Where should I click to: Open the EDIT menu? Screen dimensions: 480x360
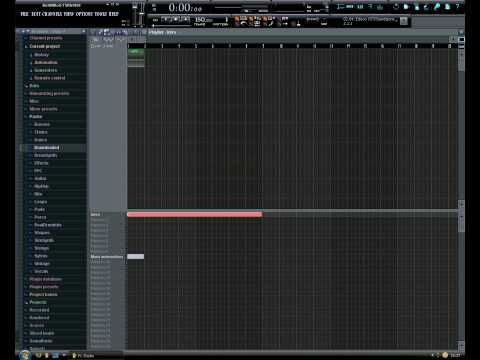coord(36,14)
